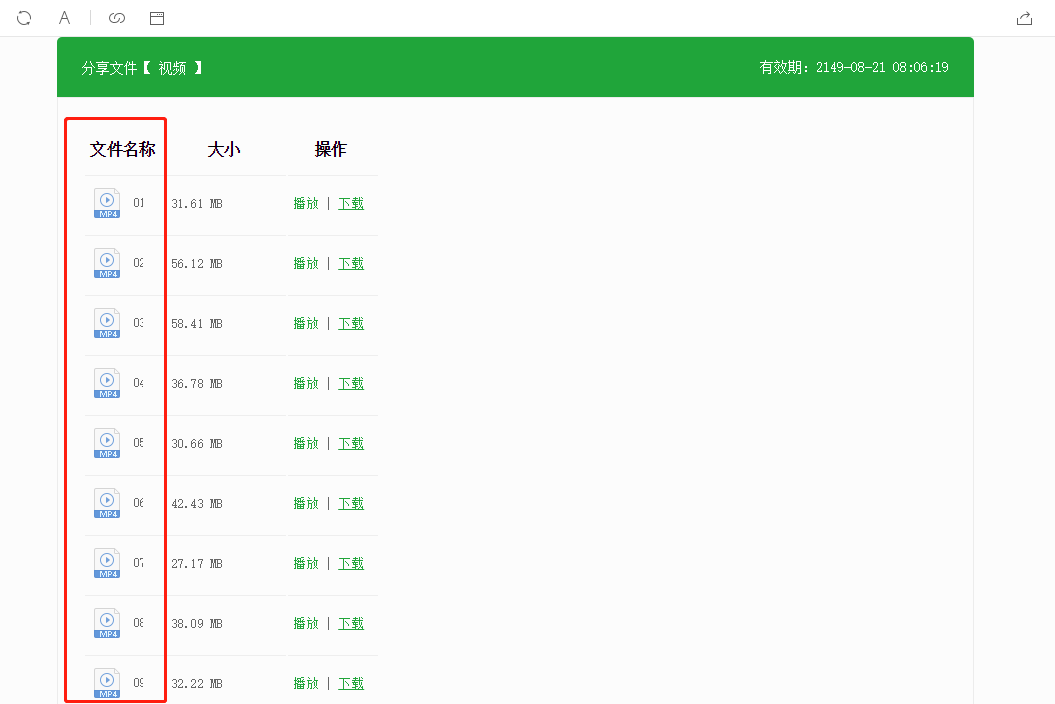Click the 操作 column header

[x=330, y=149]
